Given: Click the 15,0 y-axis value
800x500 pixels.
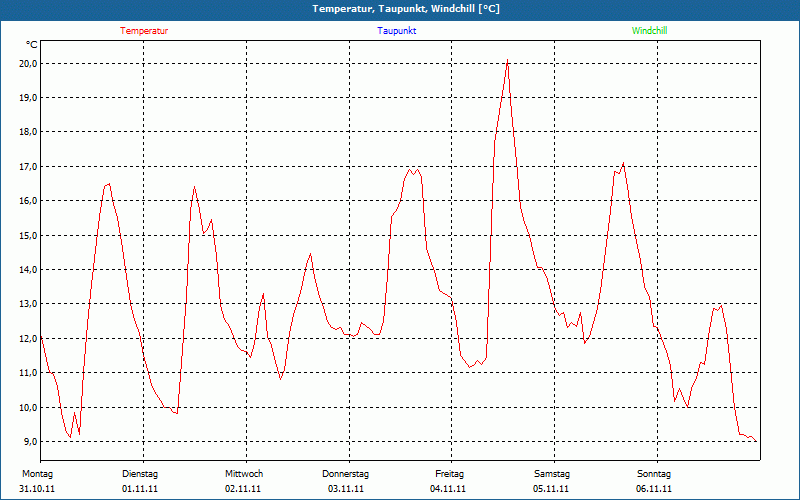Looking at the screenshot, I should click(x=28, y=236).
